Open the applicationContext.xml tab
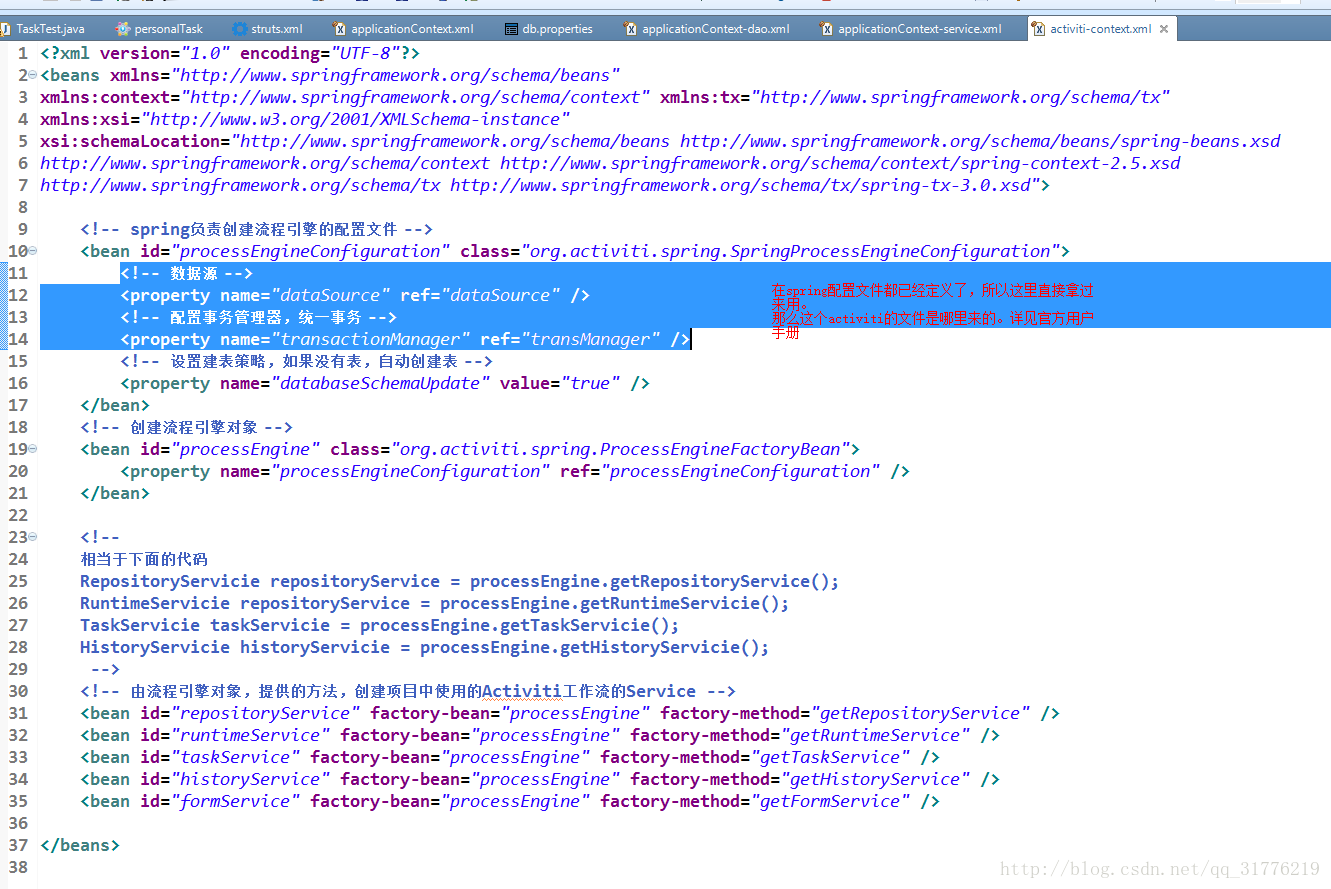 (403, 29)
